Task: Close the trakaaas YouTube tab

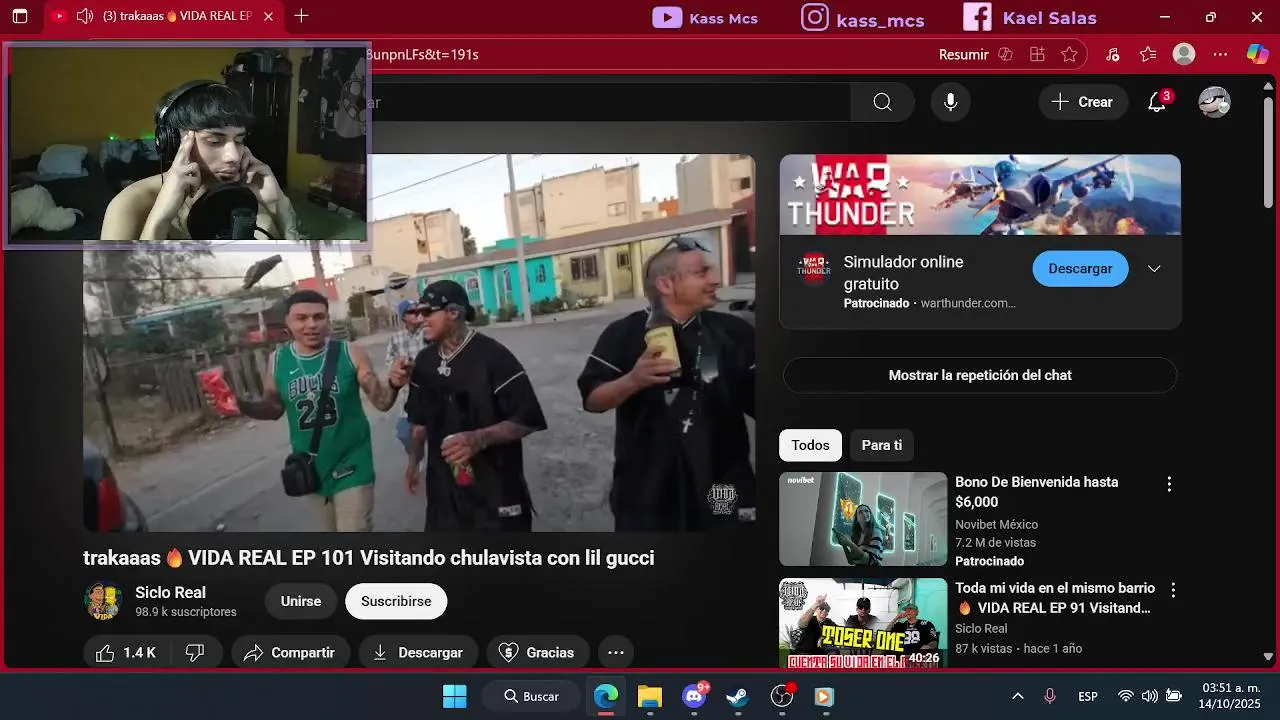Action: 267,17
